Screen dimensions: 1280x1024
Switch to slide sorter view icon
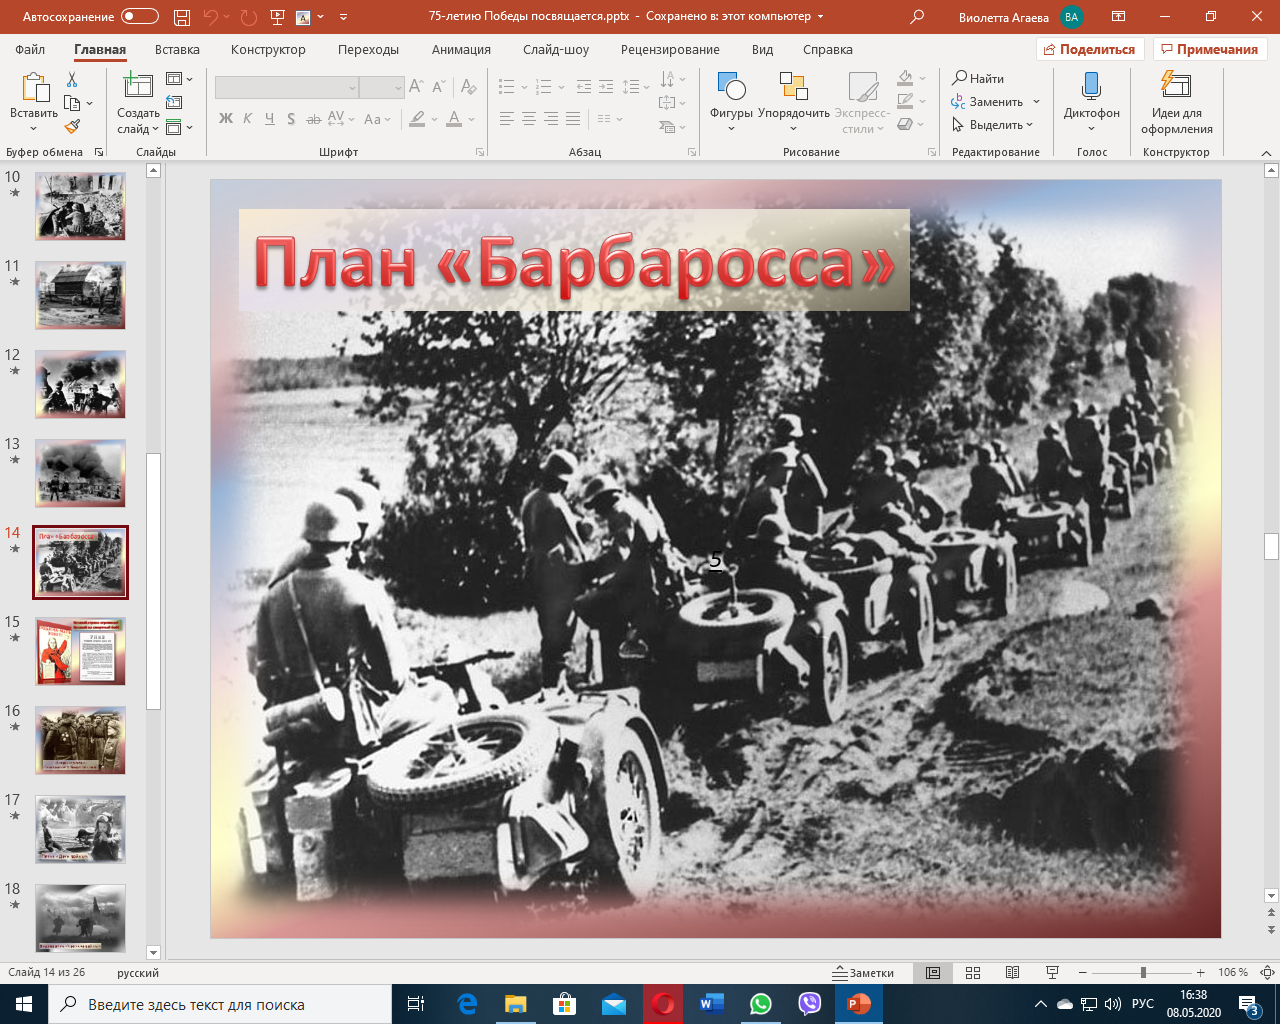coord(973,973)
